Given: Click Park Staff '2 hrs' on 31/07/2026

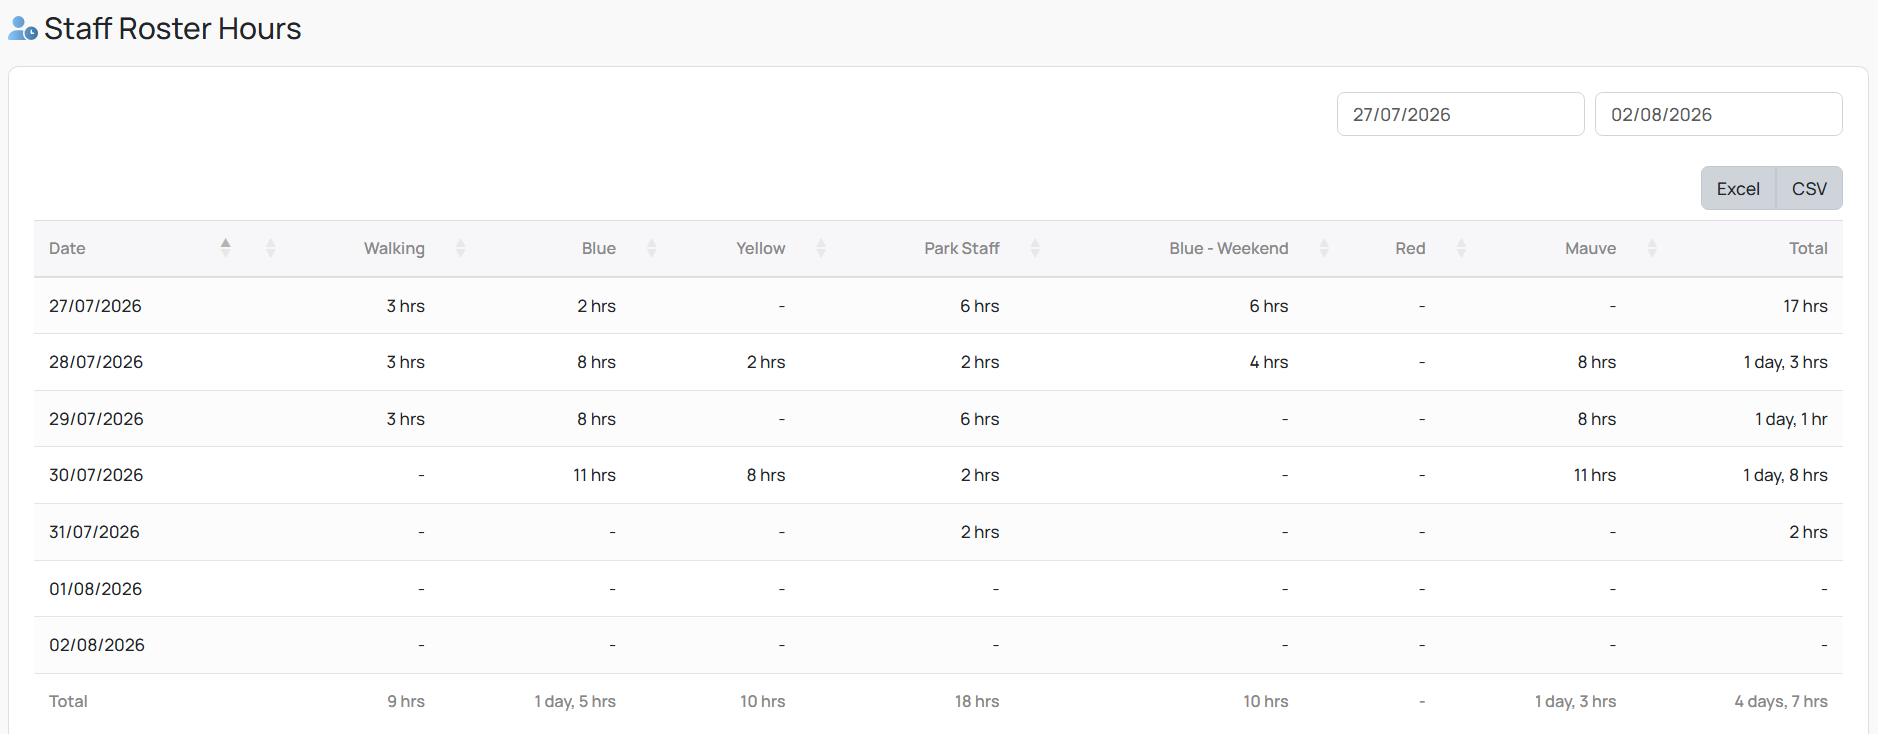Looking at the screenshot, I should coord(979,532).
